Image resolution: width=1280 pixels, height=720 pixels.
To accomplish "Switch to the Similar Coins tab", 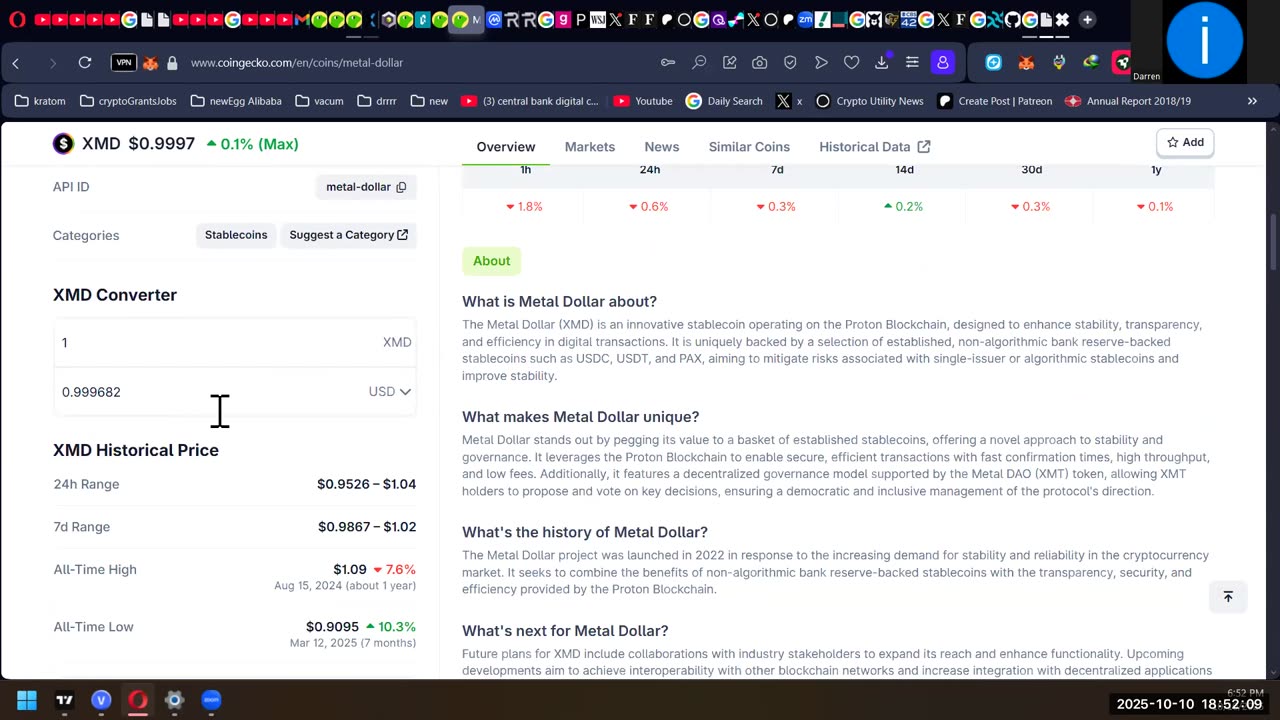I will (x=749, y=147).
